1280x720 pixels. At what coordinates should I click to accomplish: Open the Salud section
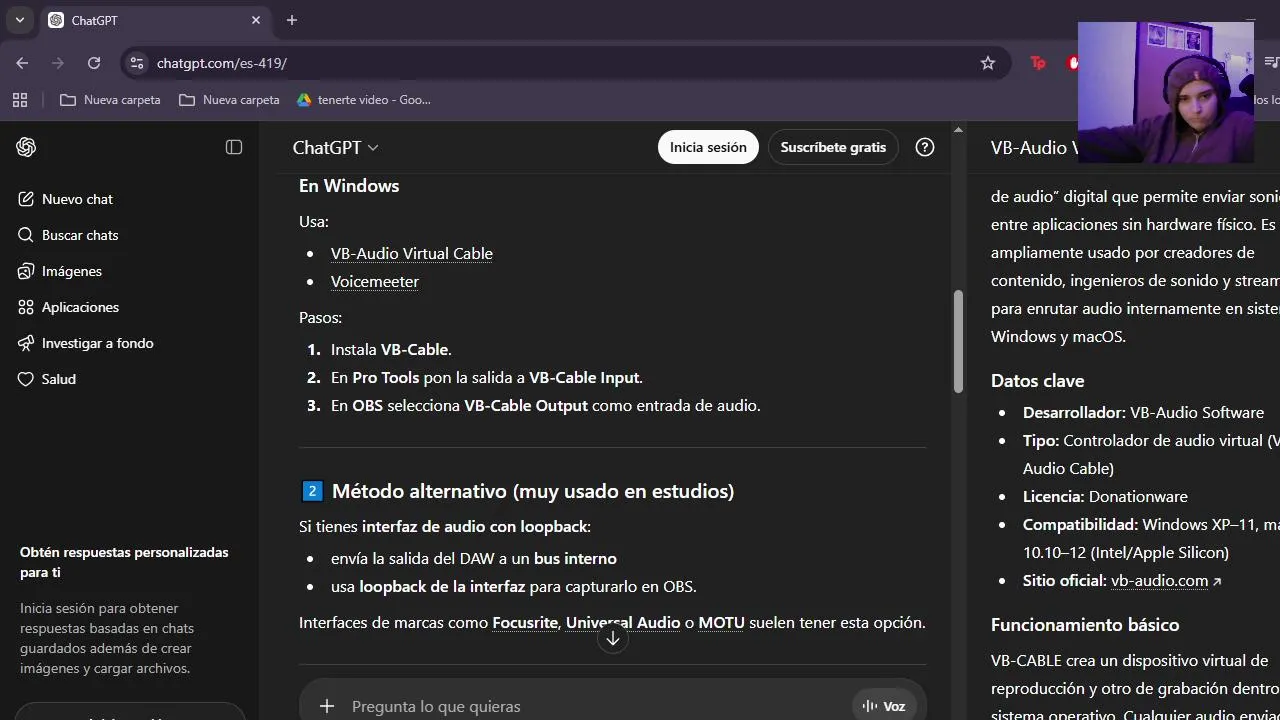coord(58,379)
